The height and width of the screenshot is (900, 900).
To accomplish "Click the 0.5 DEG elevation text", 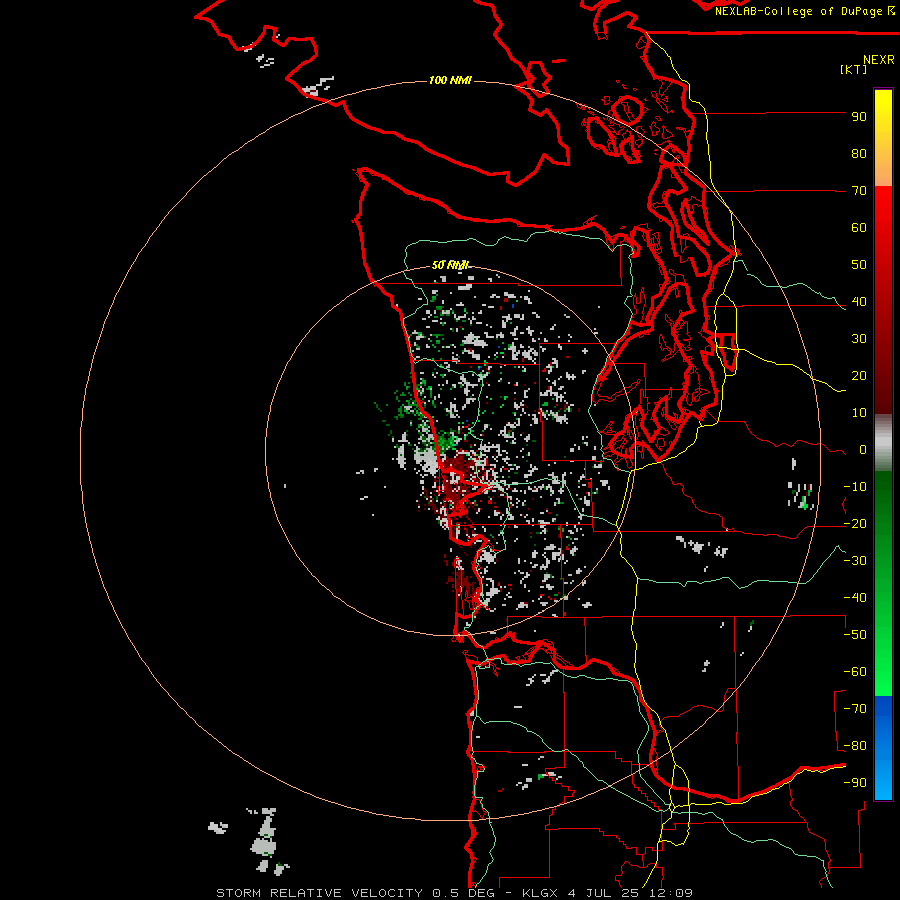I will point(463,893).
